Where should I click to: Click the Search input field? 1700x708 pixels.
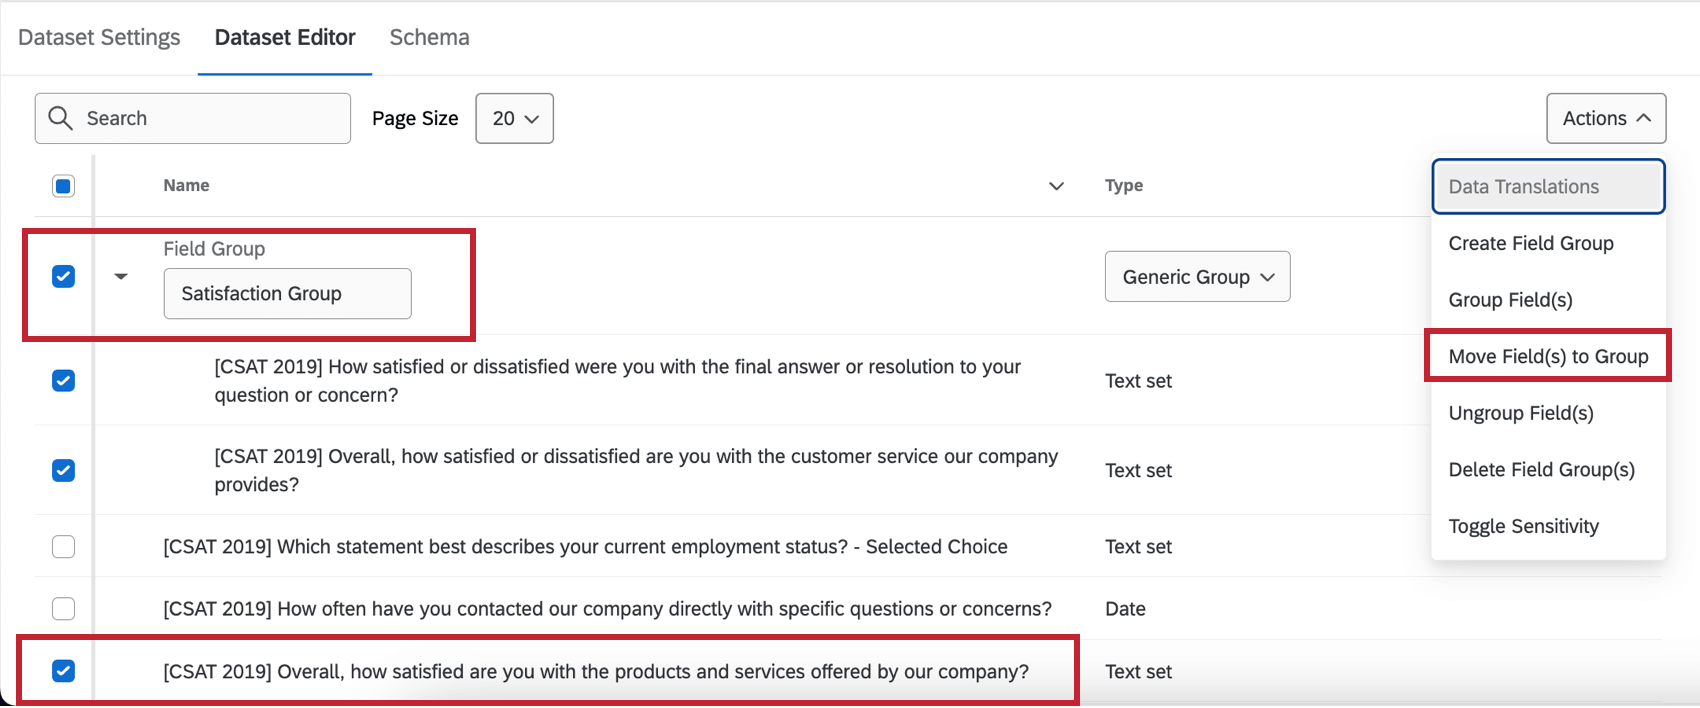click(x=210, y=118)
